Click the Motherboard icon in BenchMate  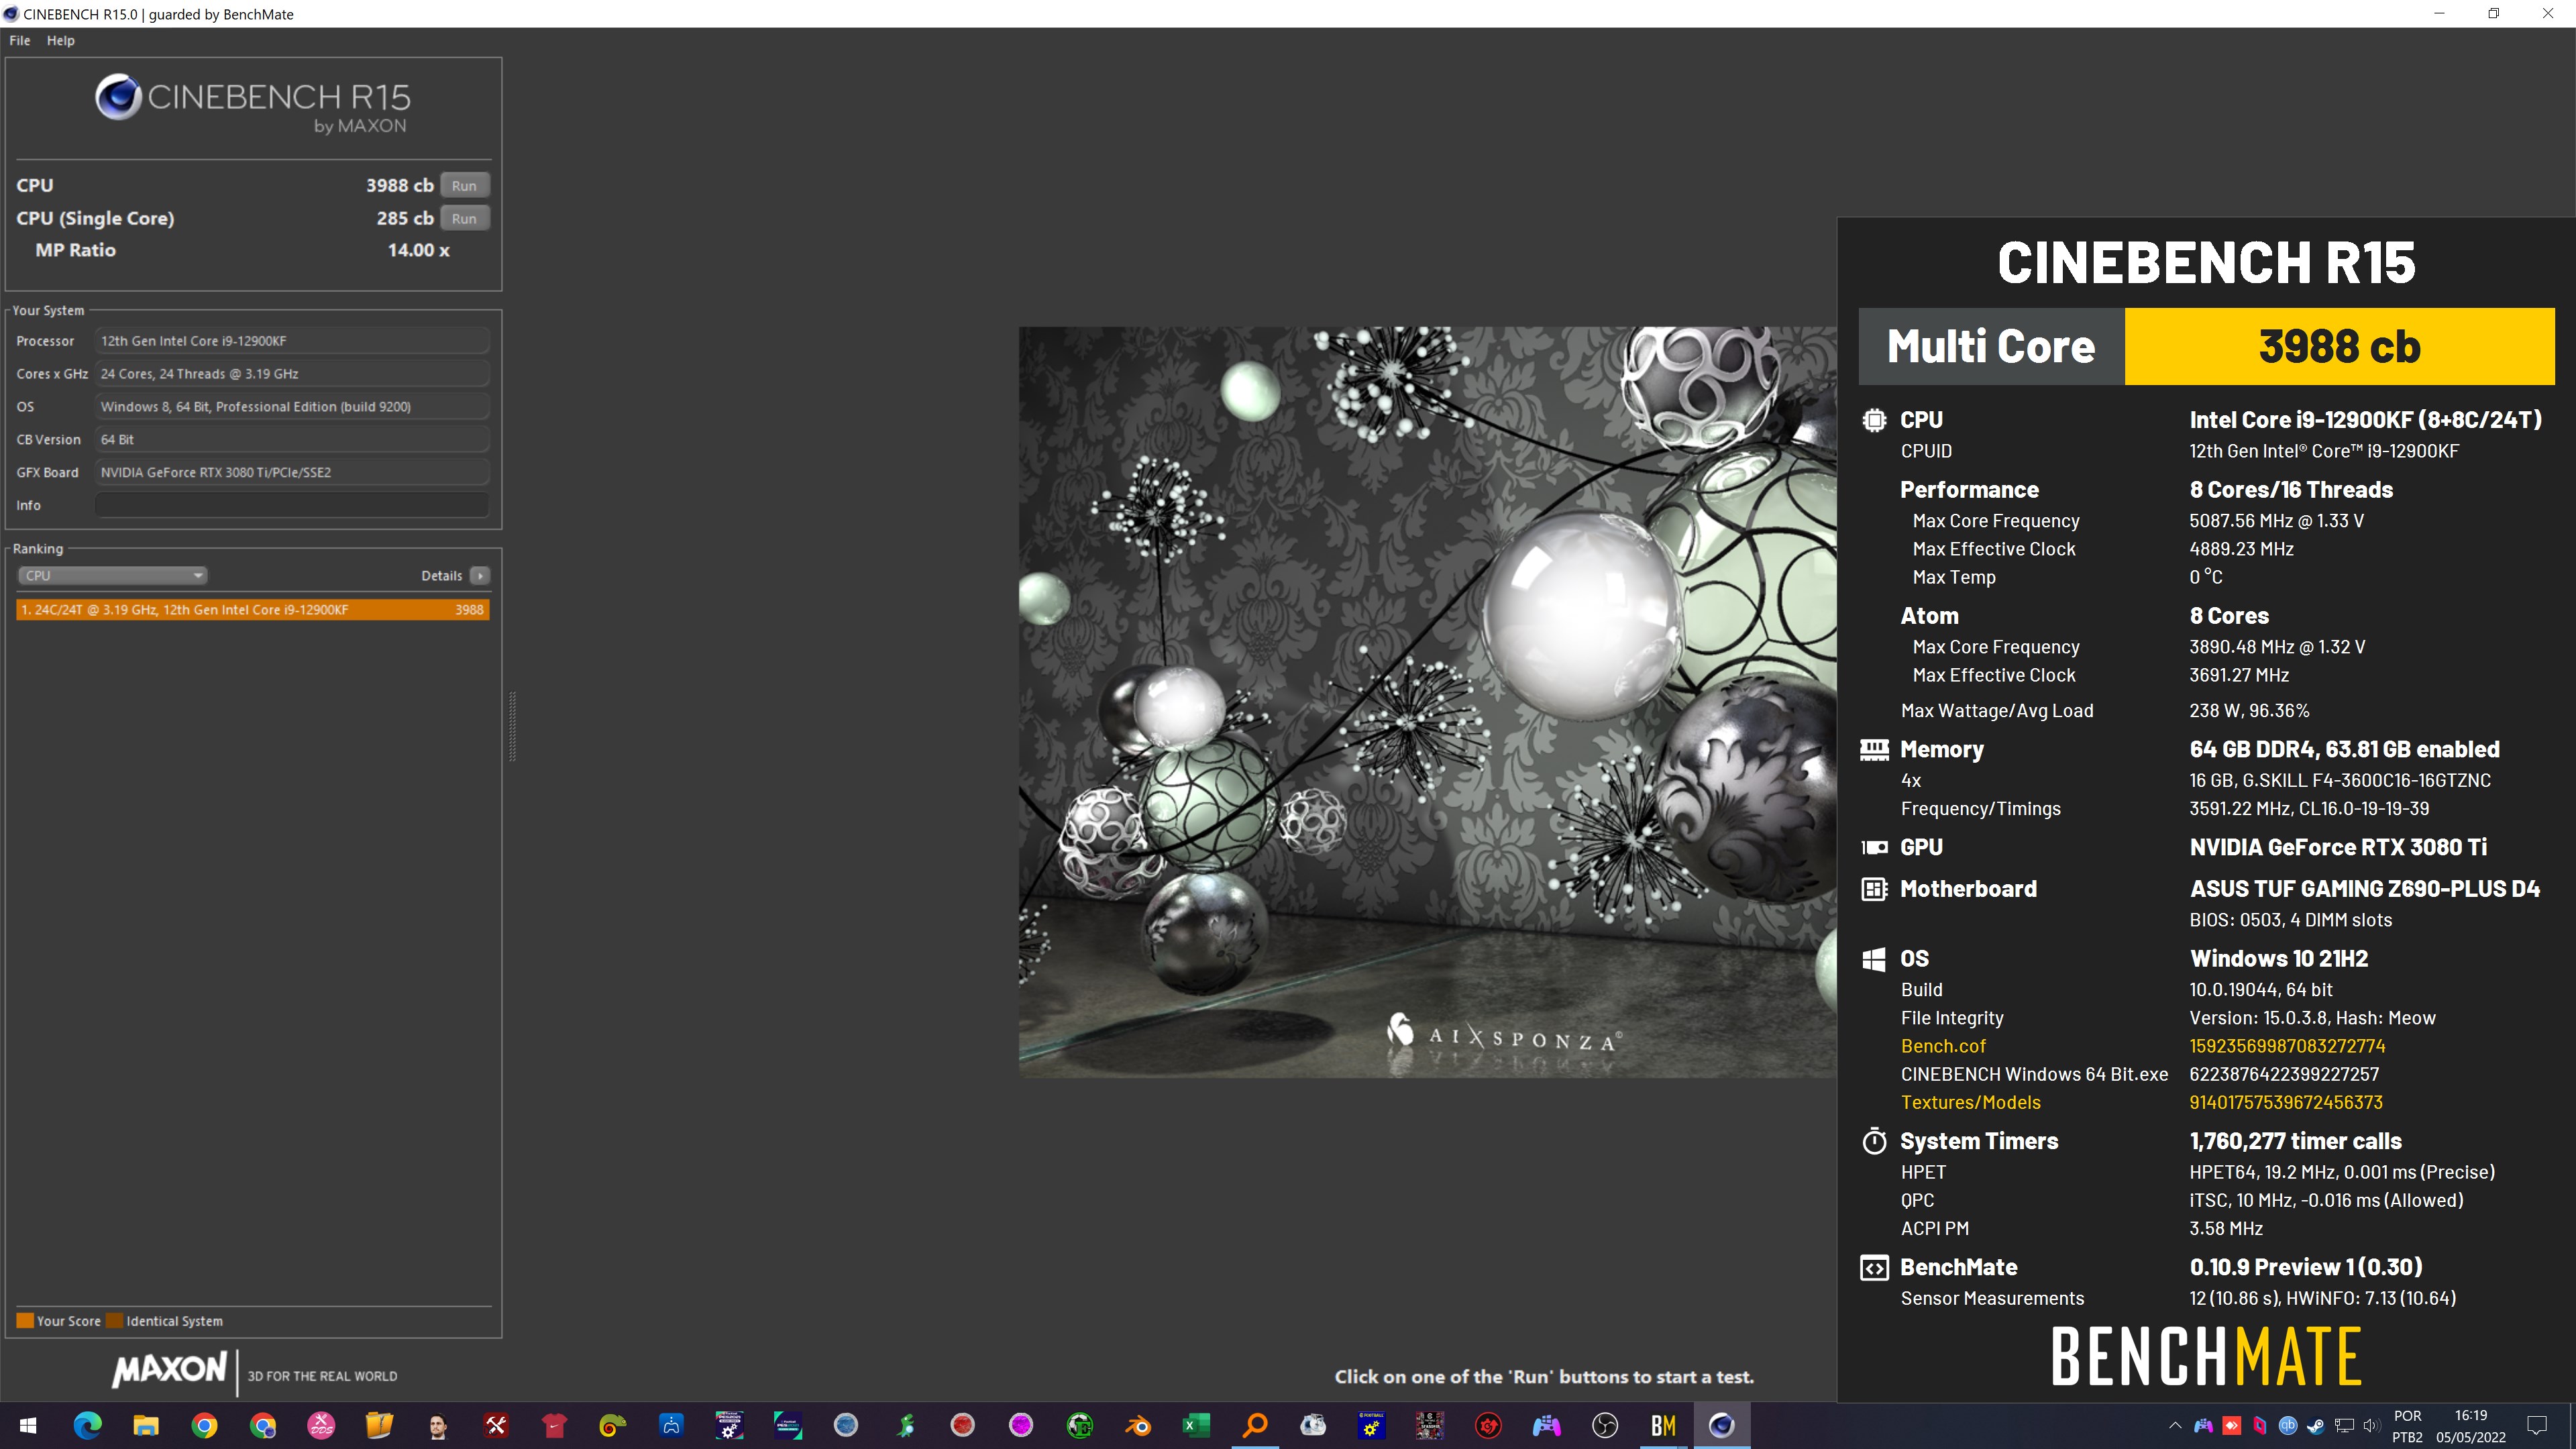[1874, 889]
